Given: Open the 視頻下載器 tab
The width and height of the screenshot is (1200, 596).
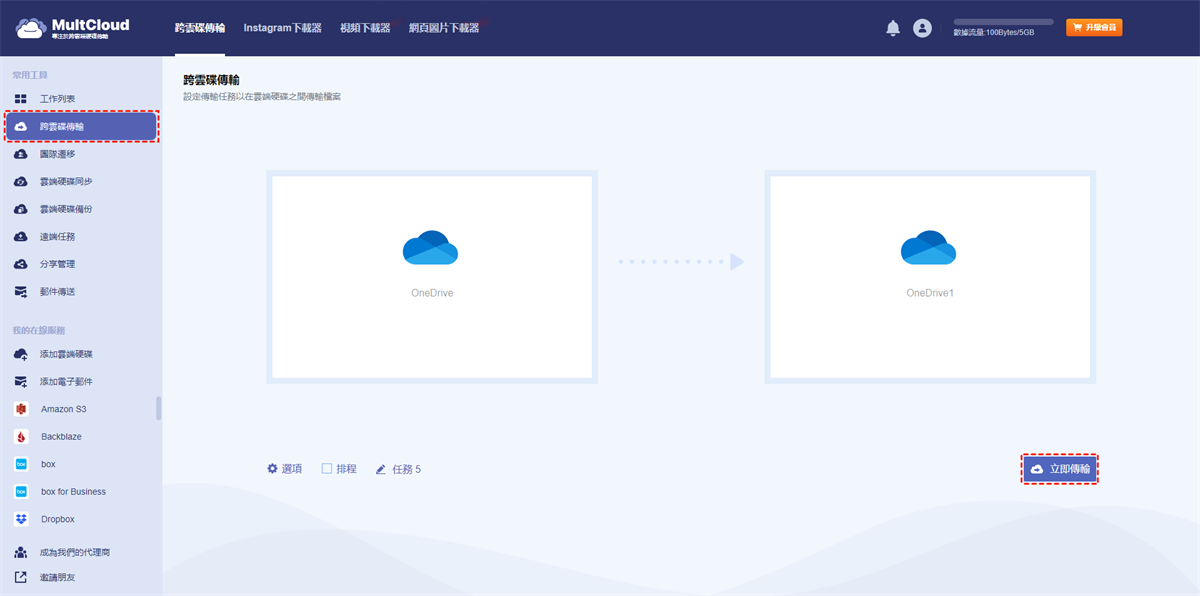Looking at the screenshot, I should tap(365, 28).
